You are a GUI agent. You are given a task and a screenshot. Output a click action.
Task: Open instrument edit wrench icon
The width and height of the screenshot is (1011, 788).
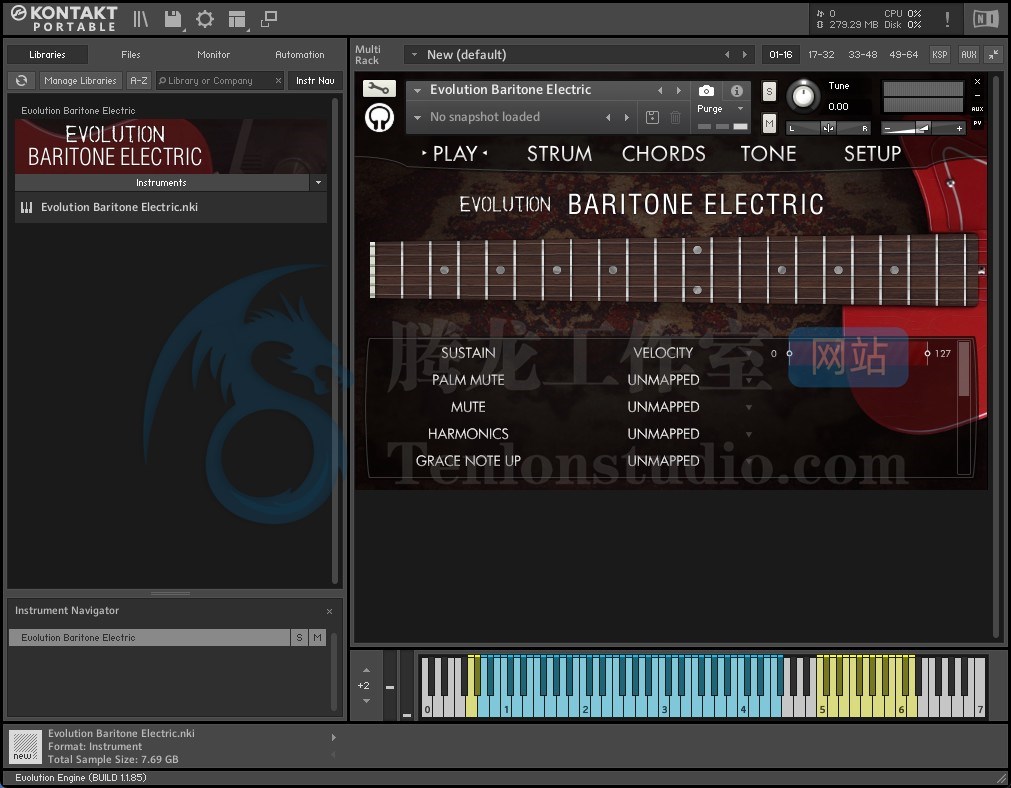coord(379,89)
